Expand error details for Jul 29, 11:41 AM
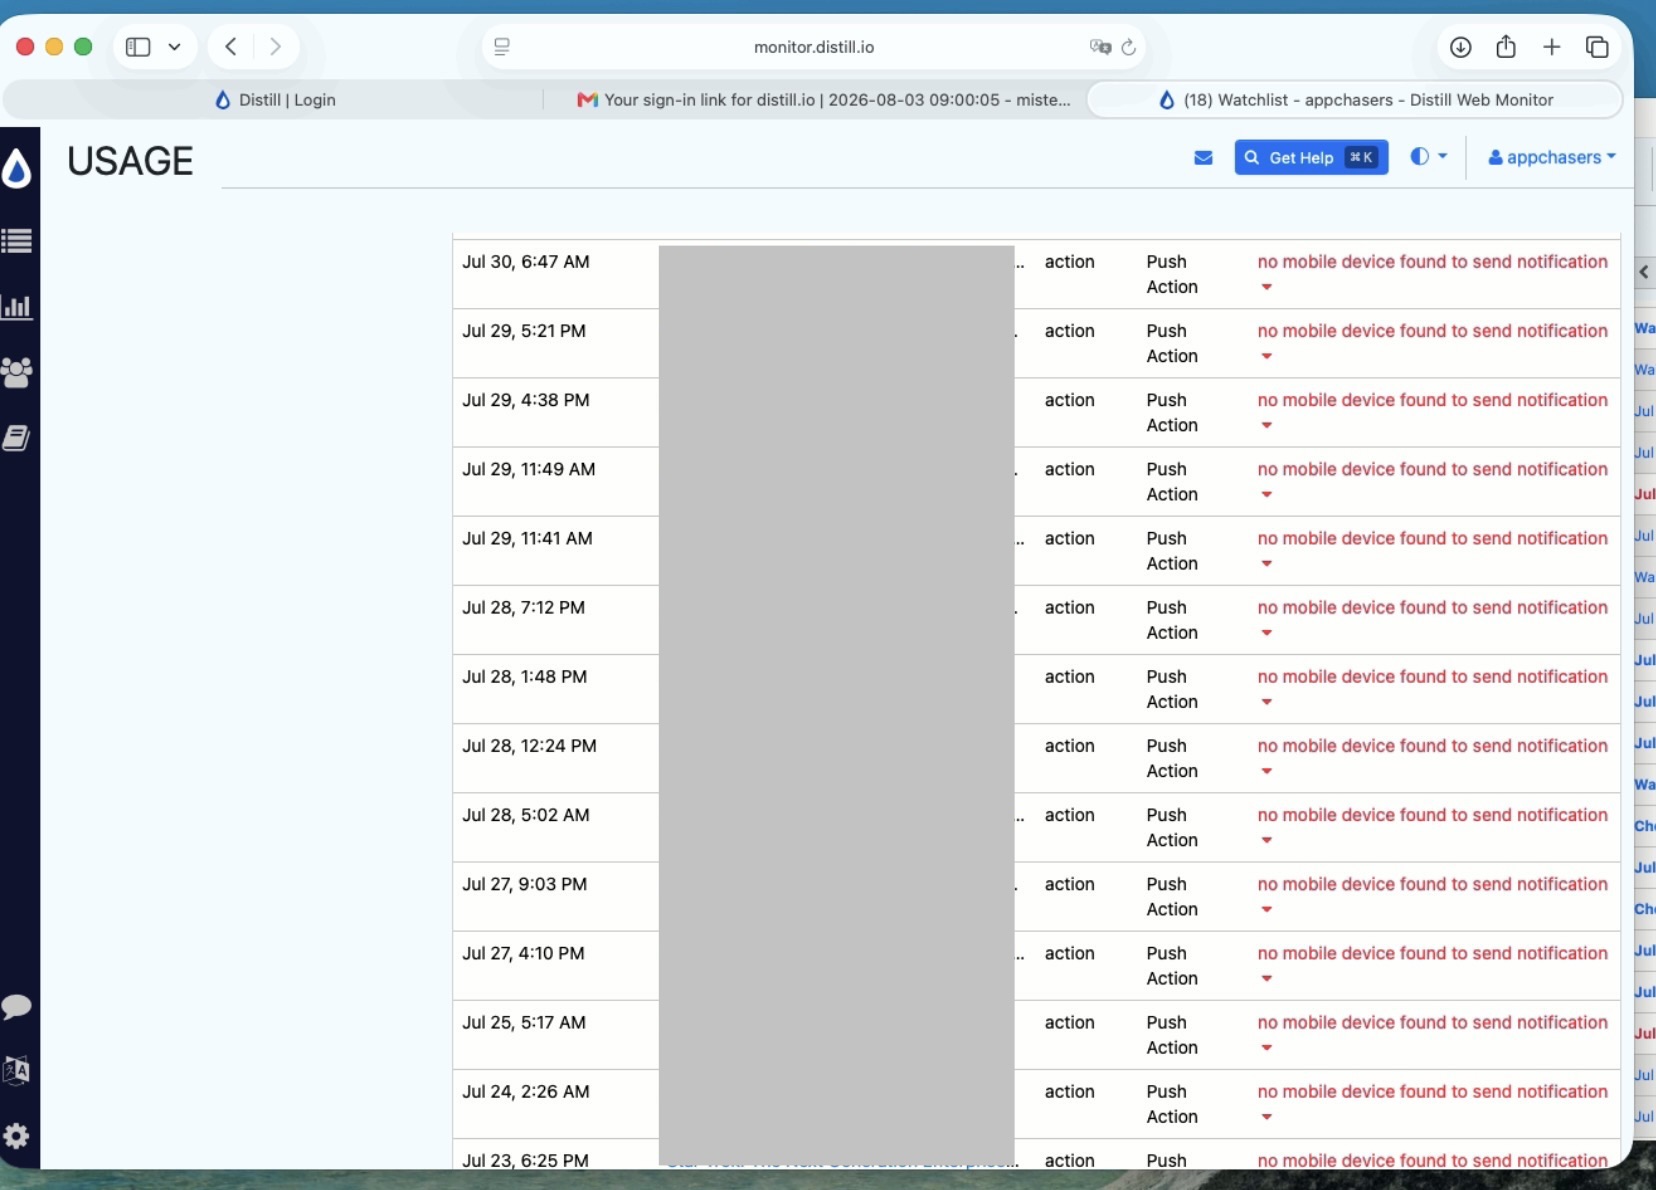Viewport: 1656px width, 1190px height. (x=1267, y=563)
